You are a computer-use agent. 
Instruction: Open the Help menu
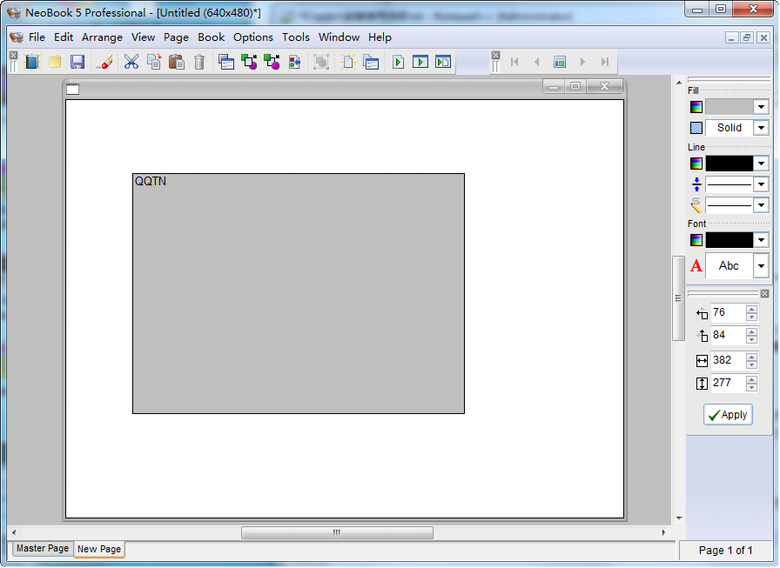[x=380, y=37]
